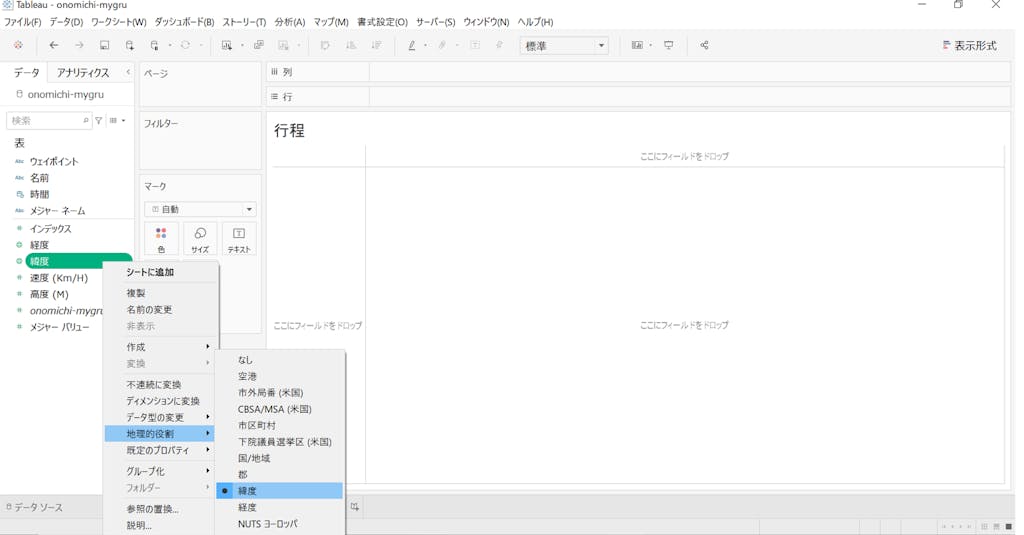Click the save icon in toolbar
Image resolution: width=1024 pixels, height=535 pixels.
pyautogui.click(x=104, y=45)
